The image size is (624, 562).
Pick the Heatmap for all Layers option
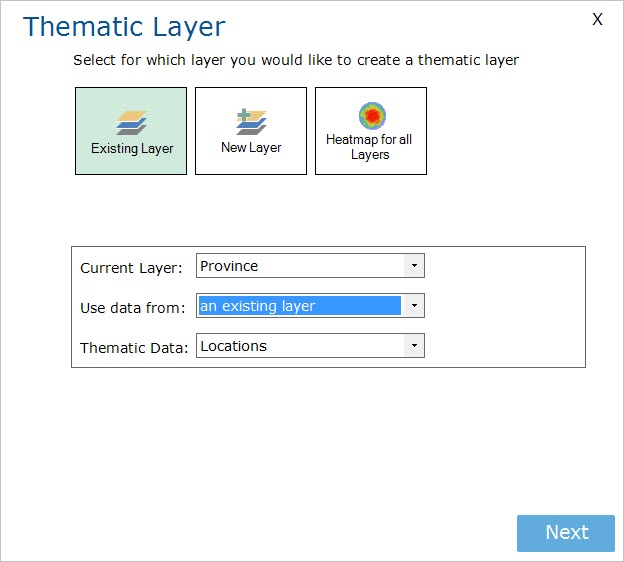click(370, 131)
